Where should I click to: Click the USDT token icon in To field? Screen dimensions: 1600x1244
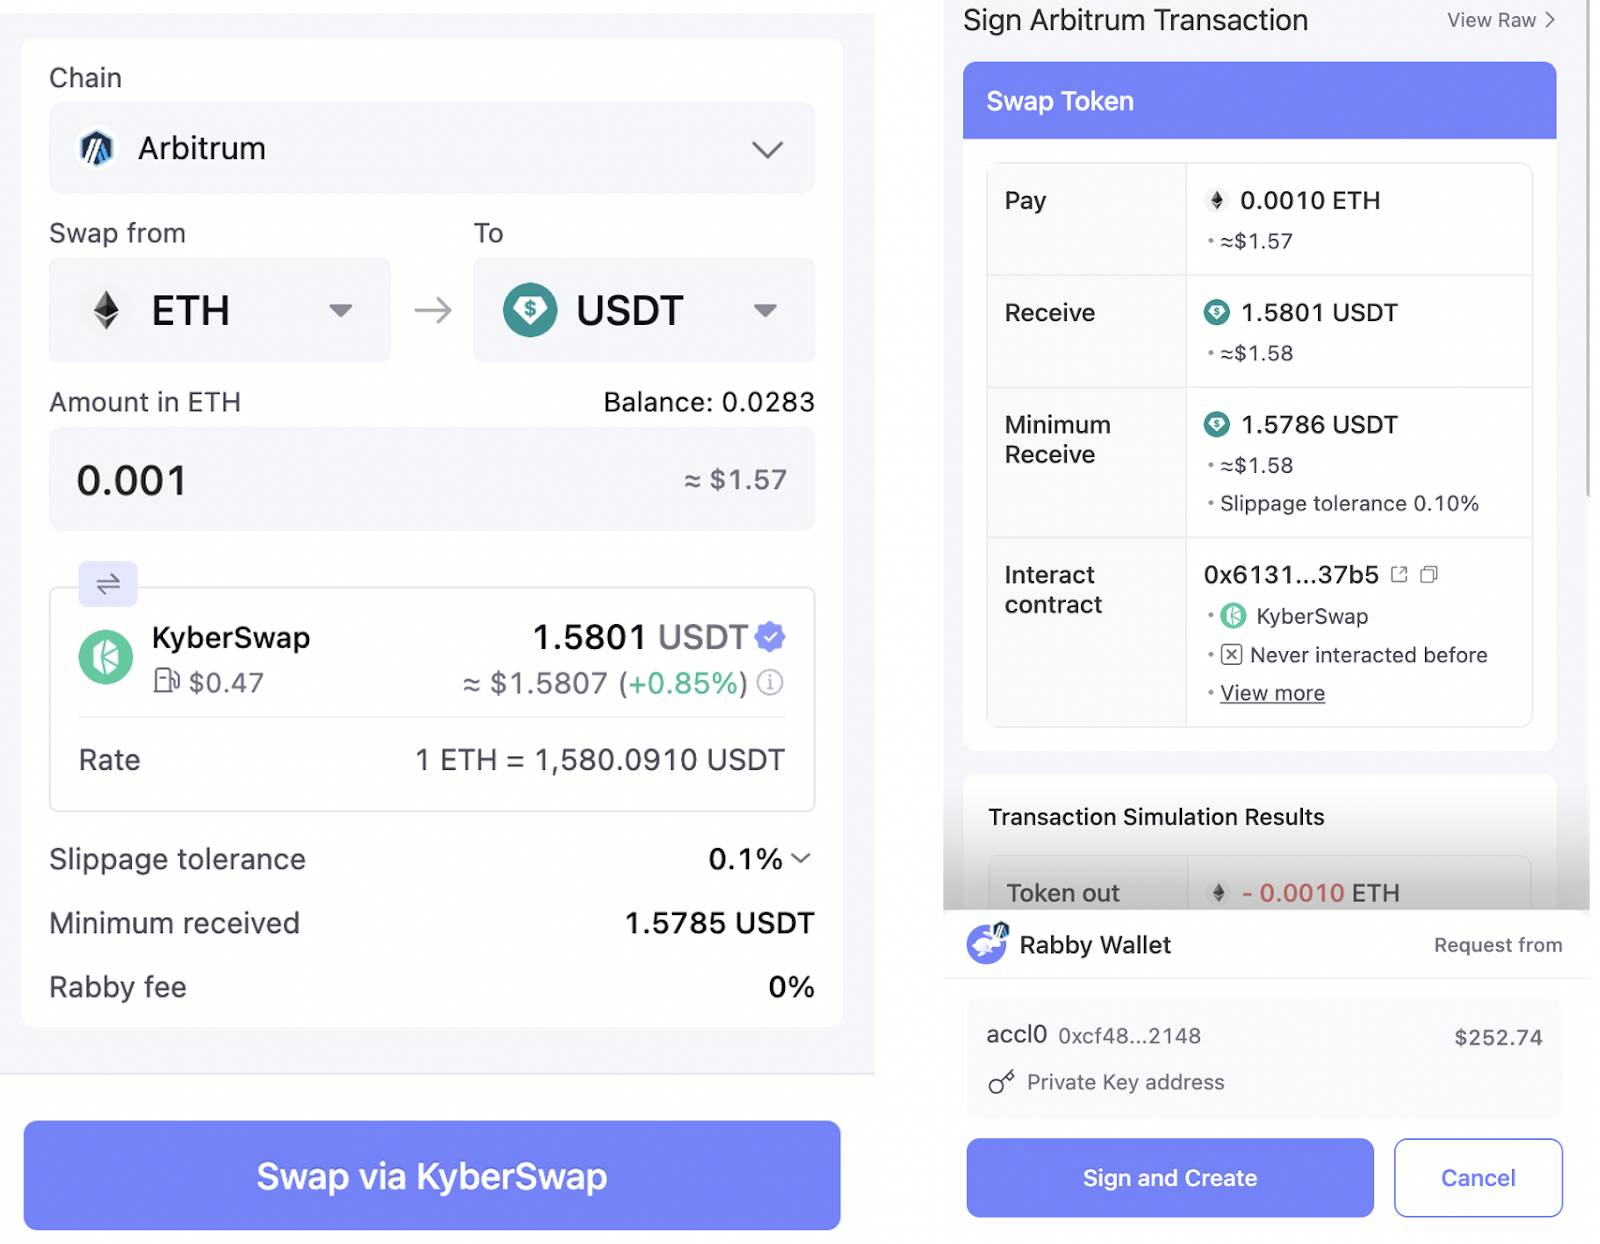[530, 310]
